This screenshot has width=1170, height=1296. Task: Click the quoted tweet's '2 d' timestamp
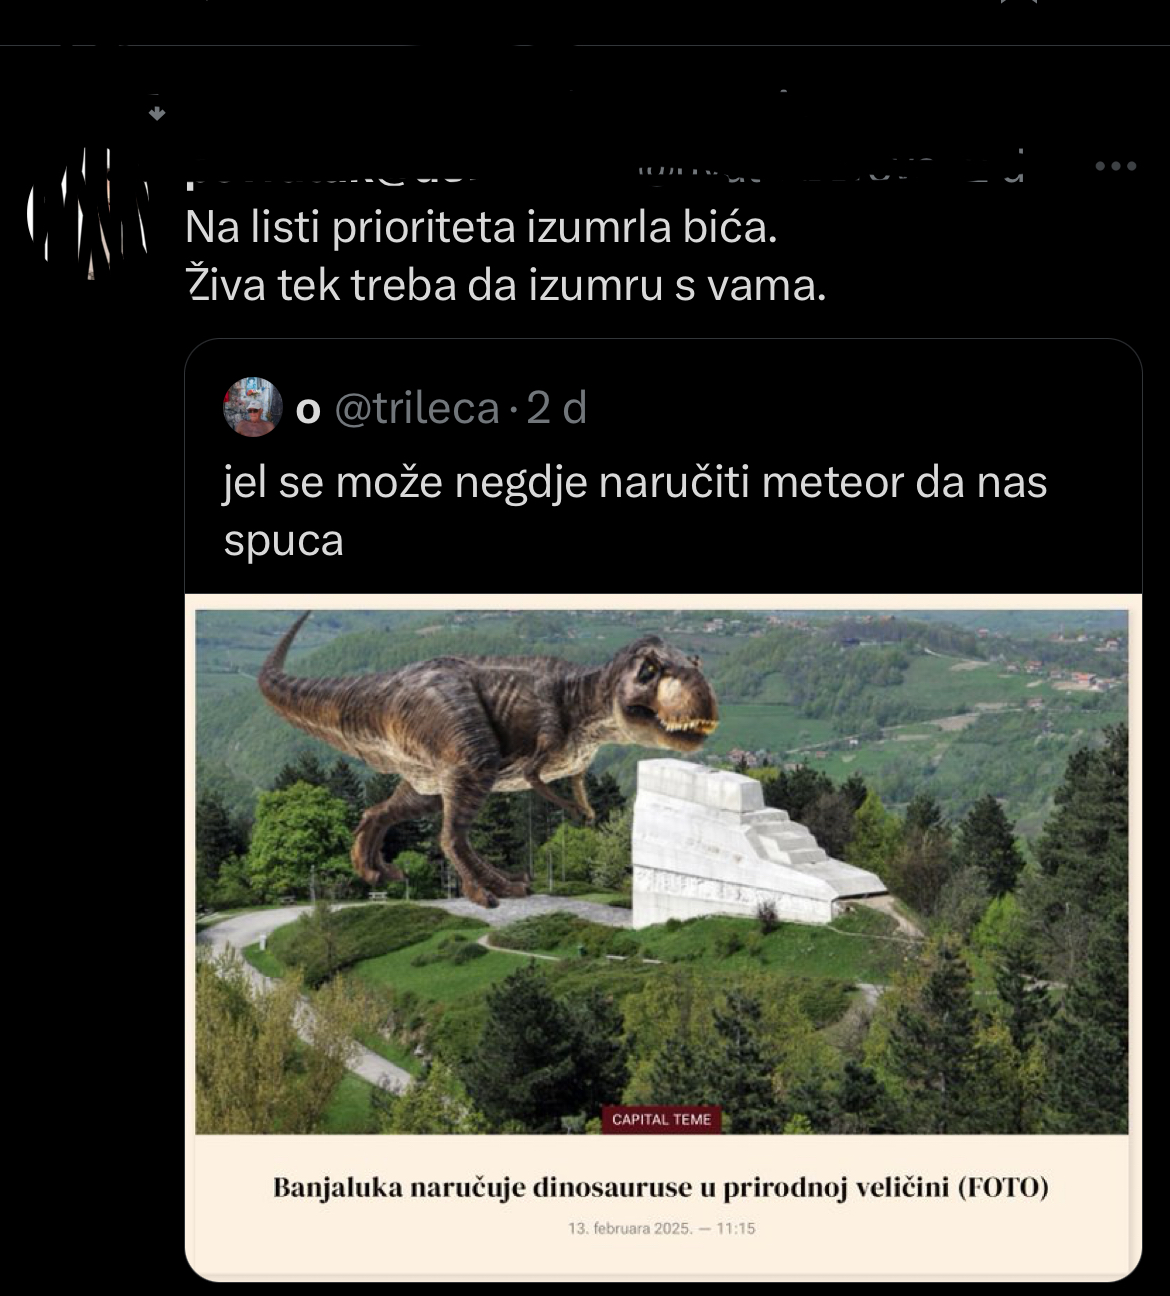(556, 408)
